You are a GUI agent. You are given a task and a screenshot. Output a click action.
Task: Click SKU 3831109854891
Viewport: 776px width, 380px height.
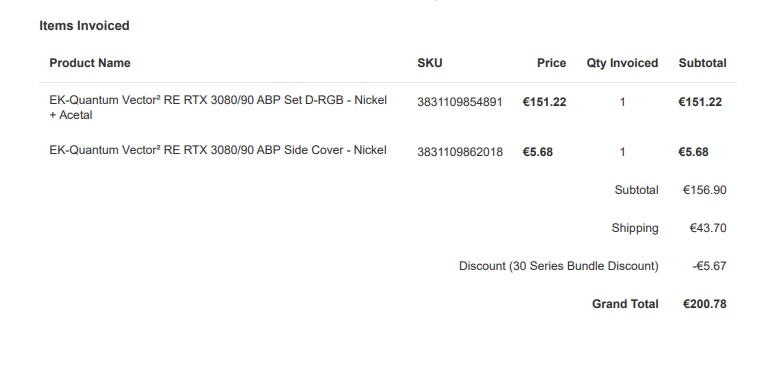coord(460,102)
